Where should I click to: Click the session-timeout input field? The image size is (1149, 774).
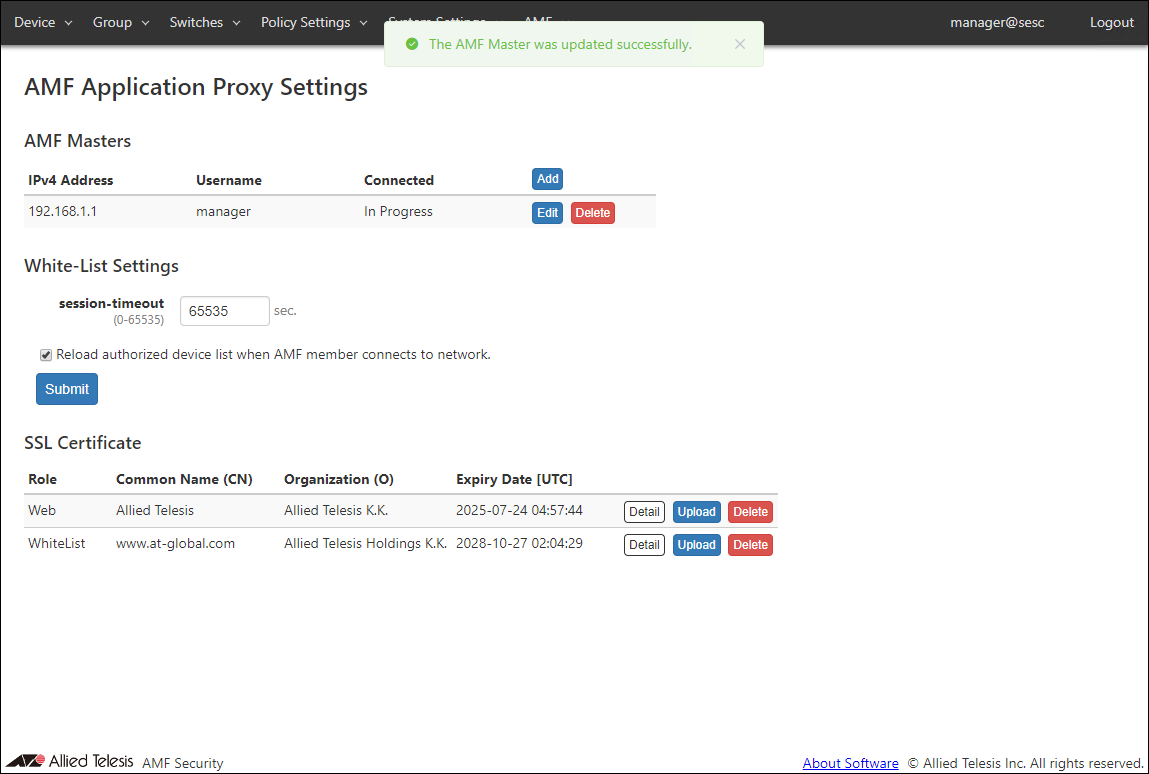(224, 311)
